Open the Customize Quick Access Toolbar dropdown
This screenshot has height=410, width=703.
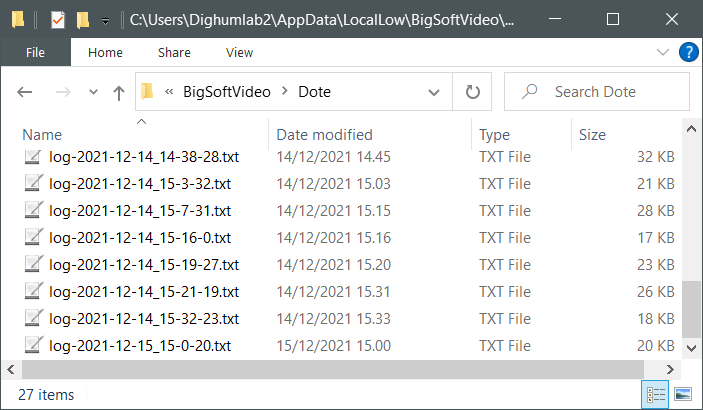coord(105,21)
